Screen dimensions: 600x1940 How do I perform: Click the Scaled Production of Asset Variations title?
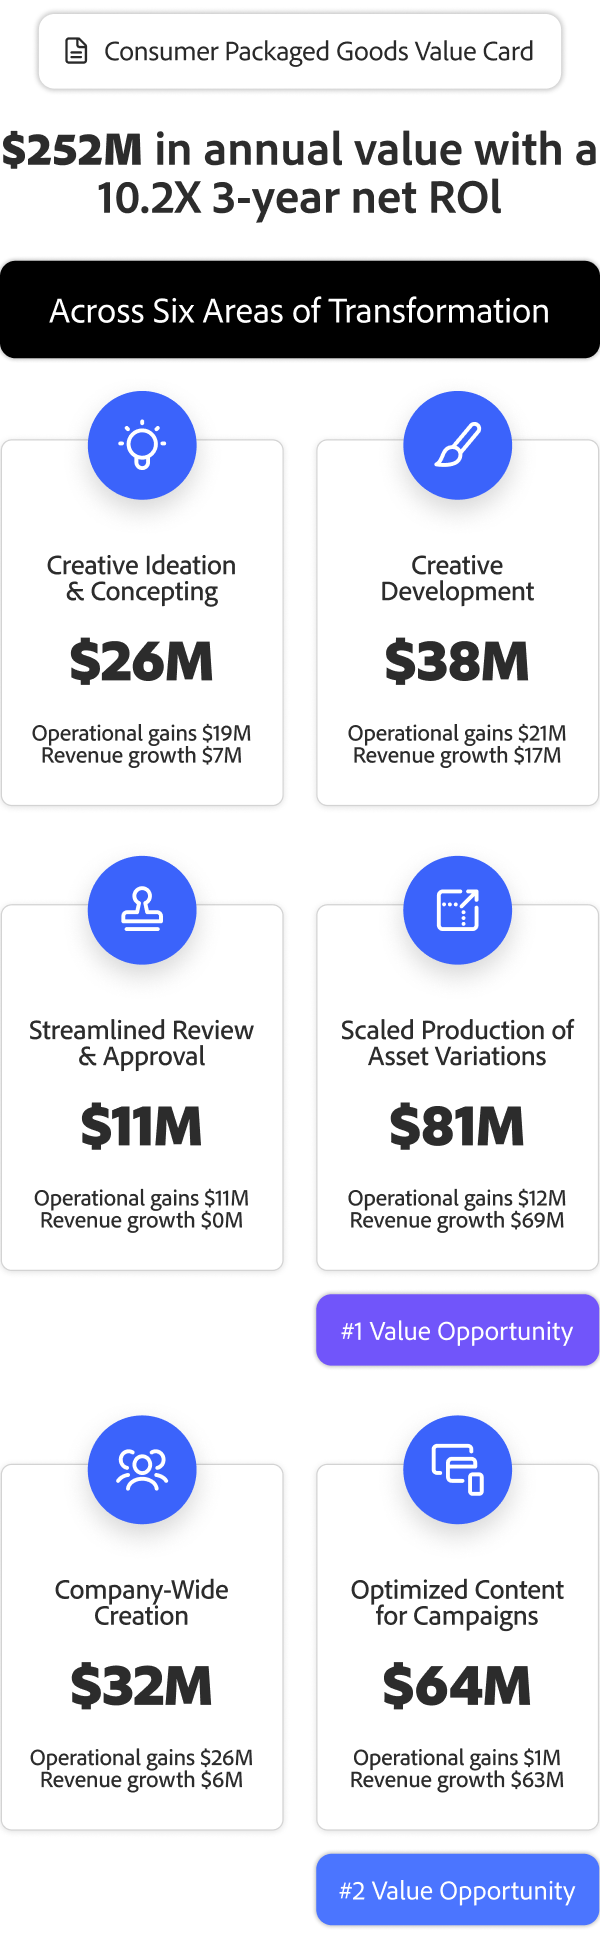(457, 1043)
